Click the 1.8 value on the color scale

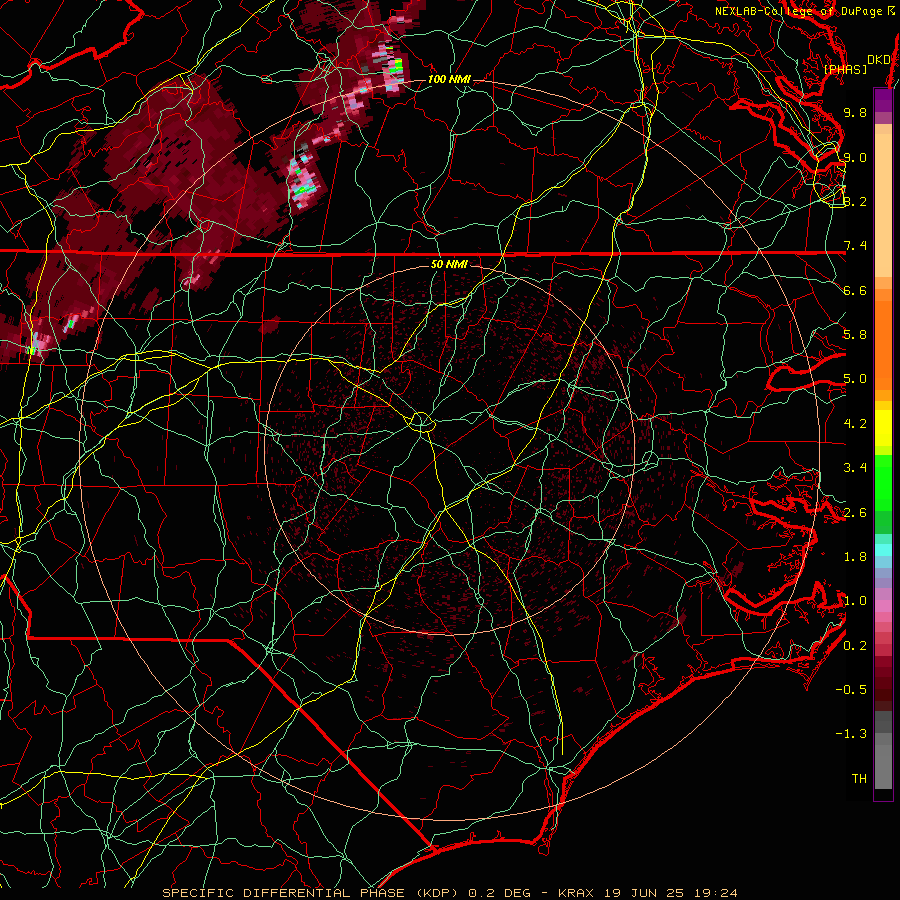click(x=855, y=557)
